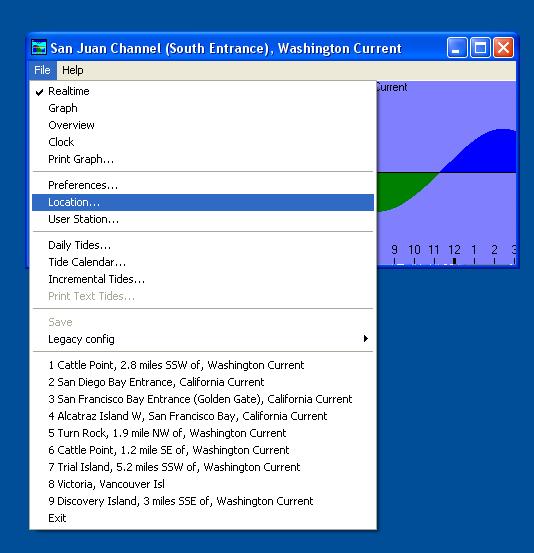Choose the Graph view option
This screenshot has height=553, width=534.
click(x=203, y=108)
